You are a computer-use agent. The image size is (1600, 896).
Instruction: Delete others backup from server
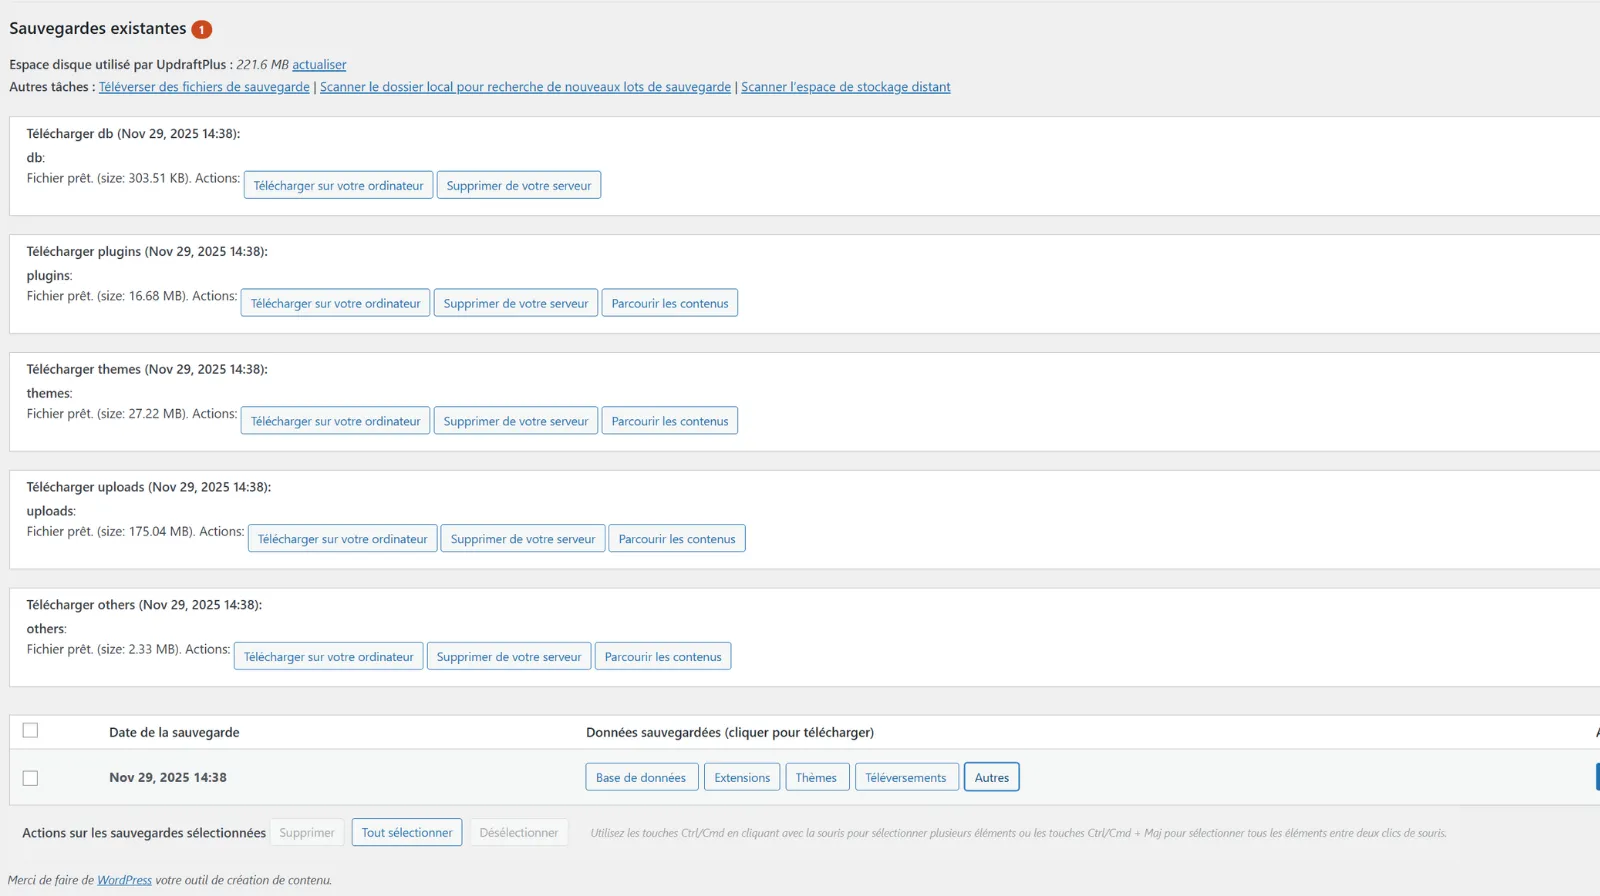click(x=508, y=657)
